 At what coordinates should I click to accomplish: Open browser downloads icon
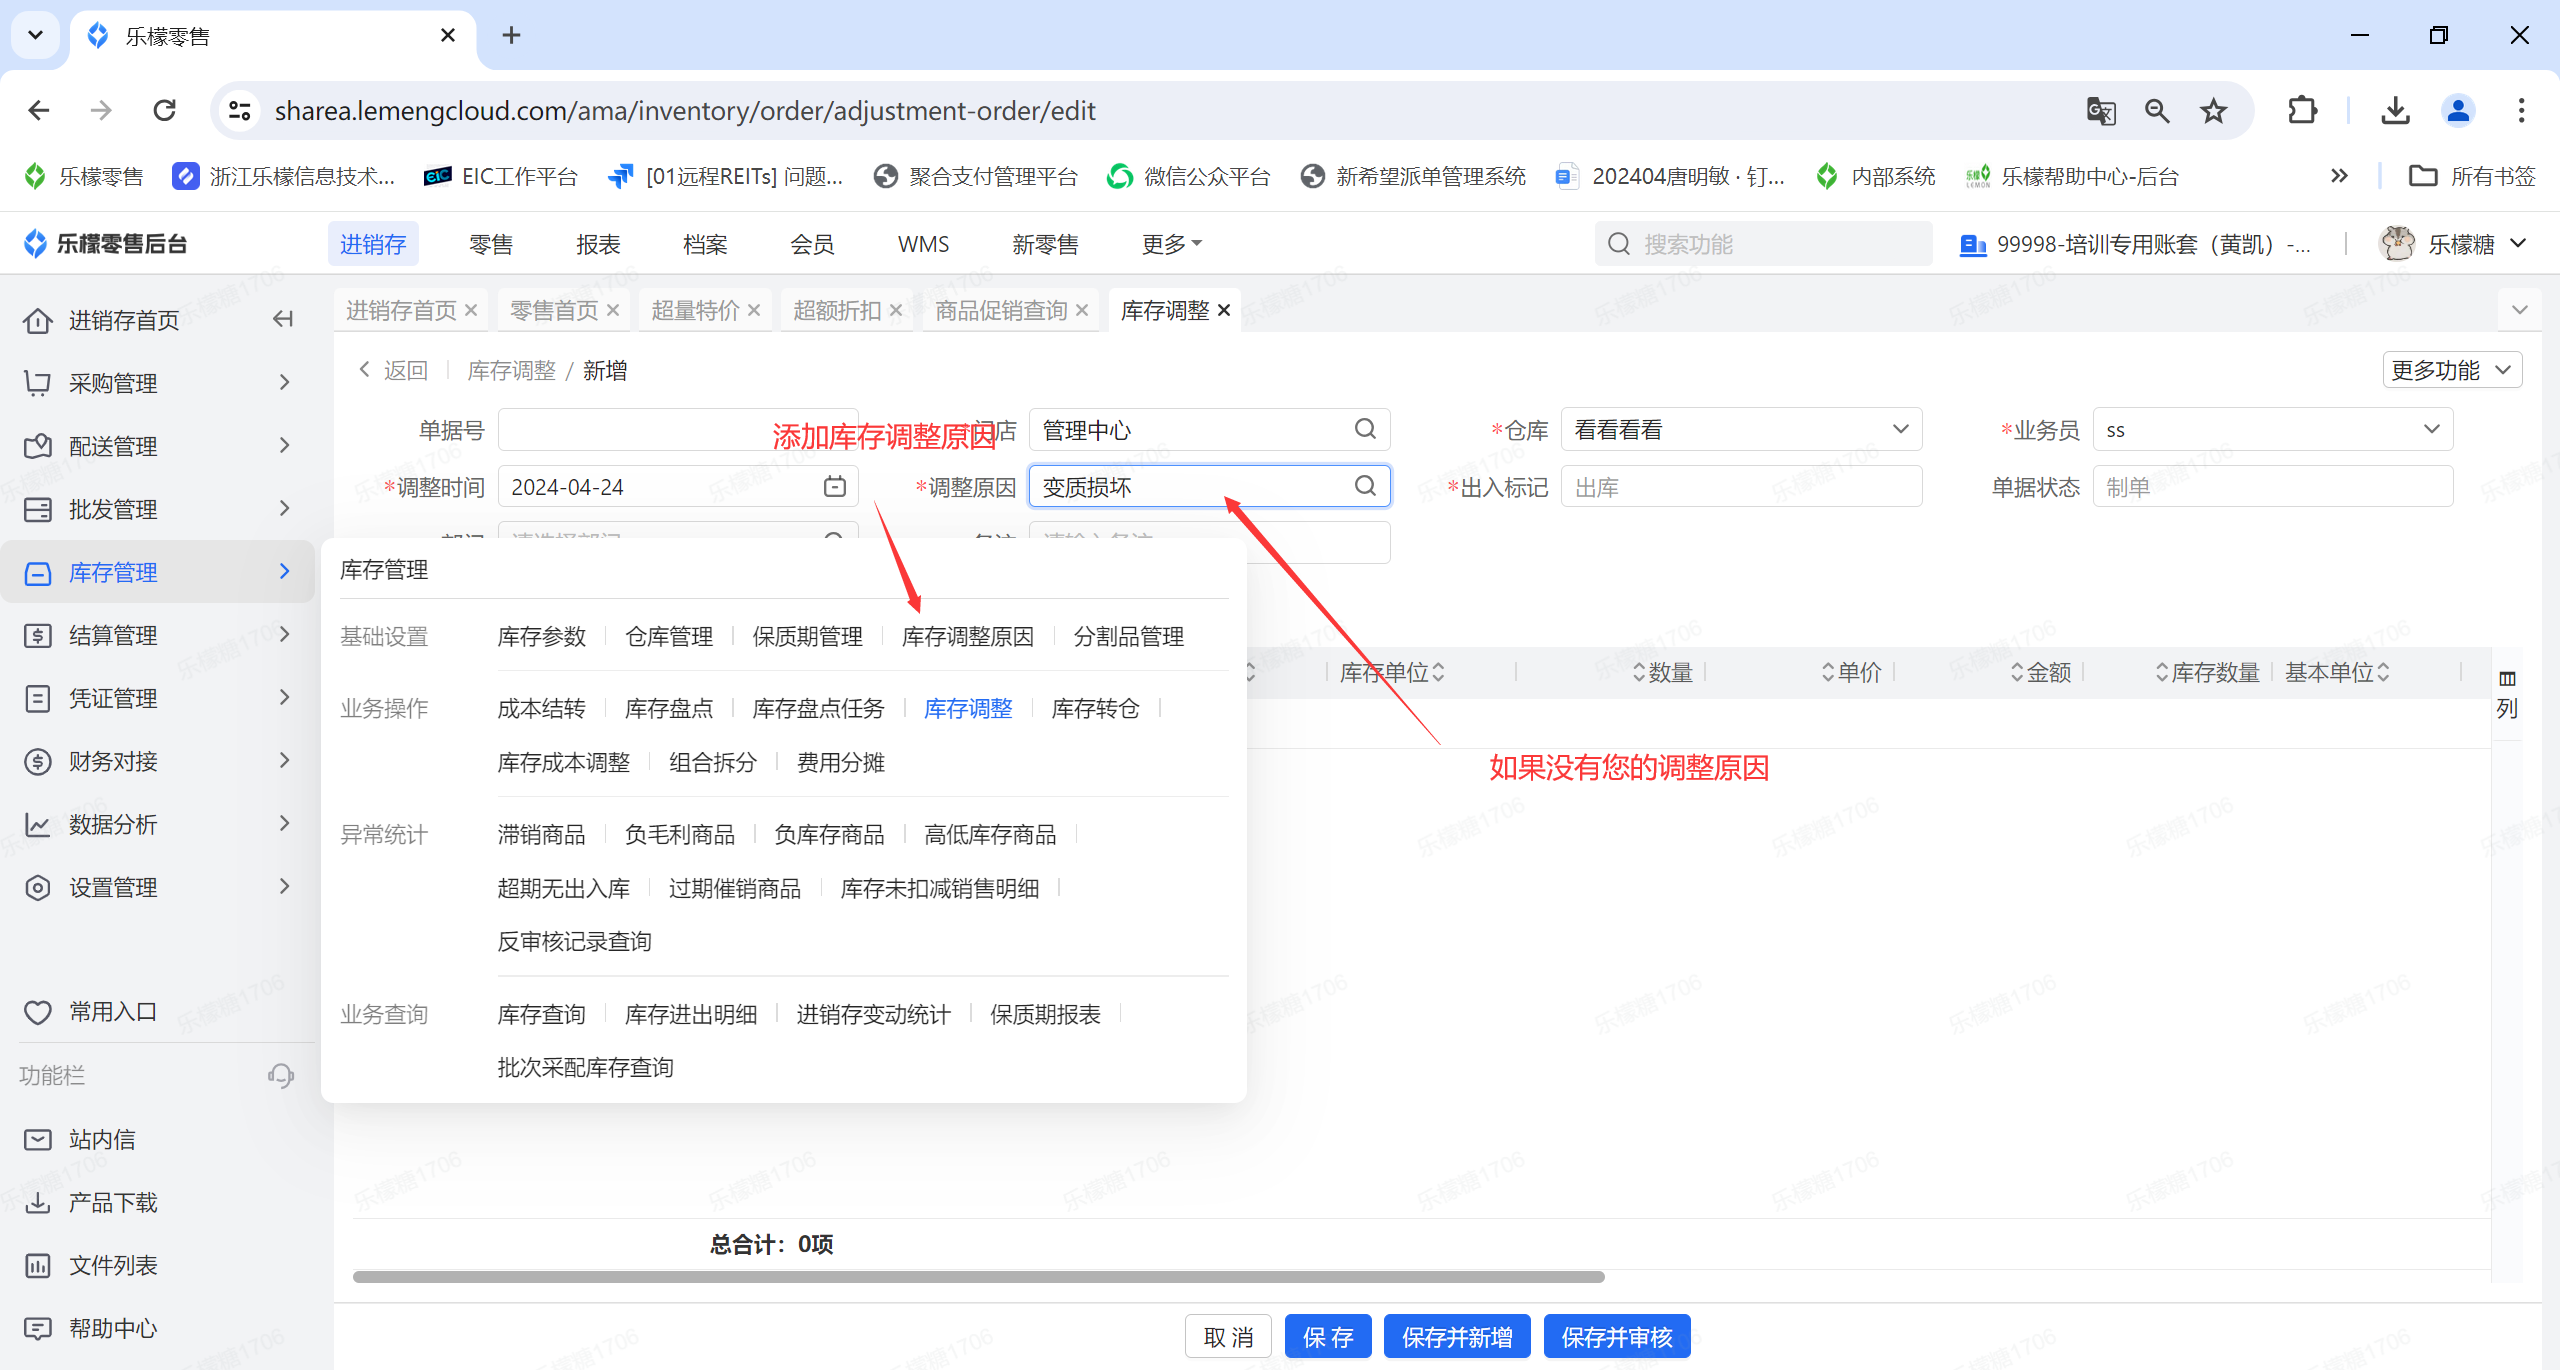[x=2396, y=111]
